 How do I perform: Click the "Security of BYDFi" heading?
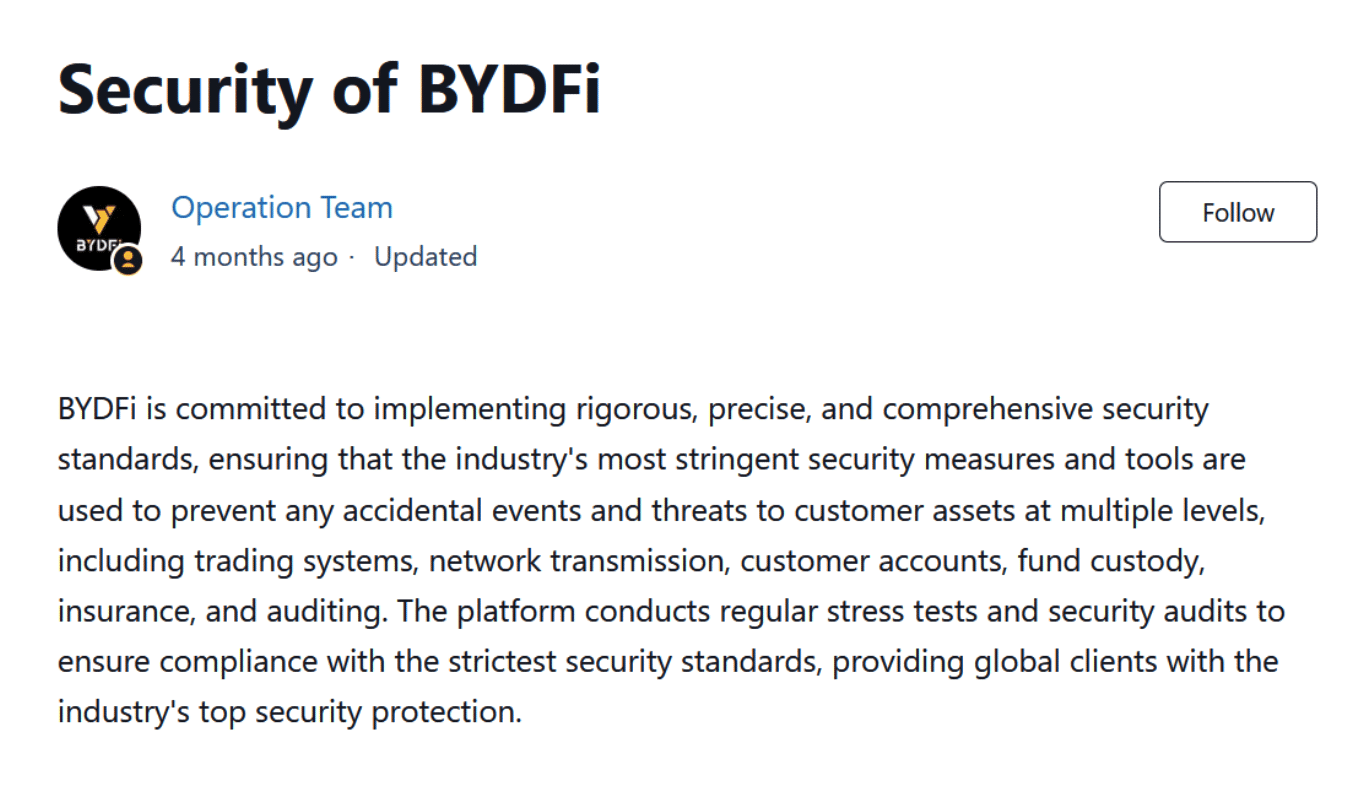coord(329,90)
